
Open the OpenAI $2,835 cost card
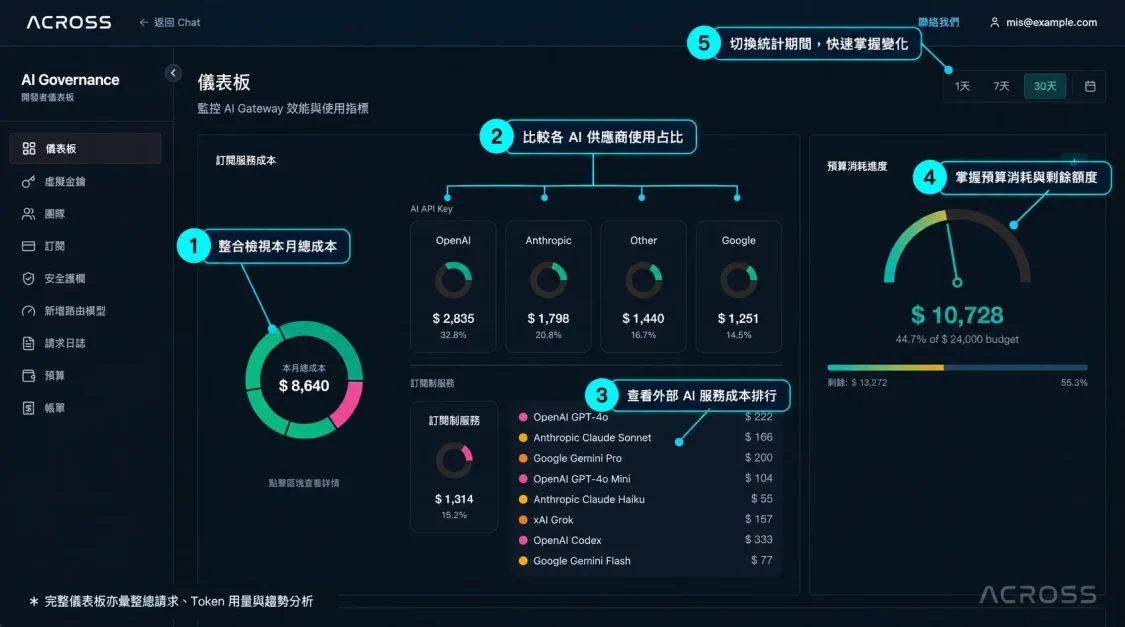(x=453, y=286)
